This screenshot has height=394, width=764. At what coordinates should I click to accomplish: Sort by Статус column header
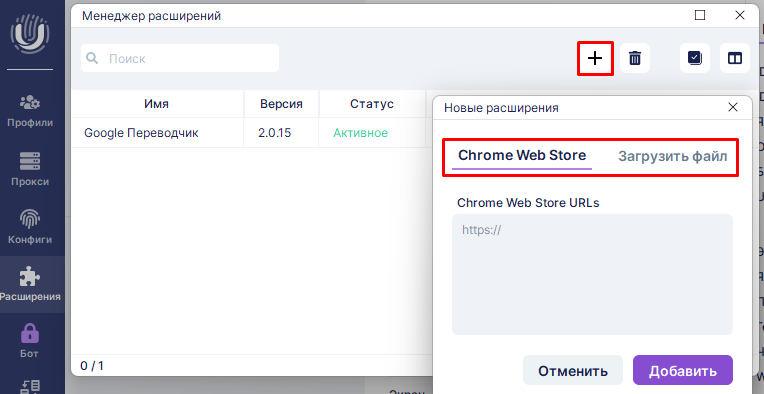coord(372,104)
